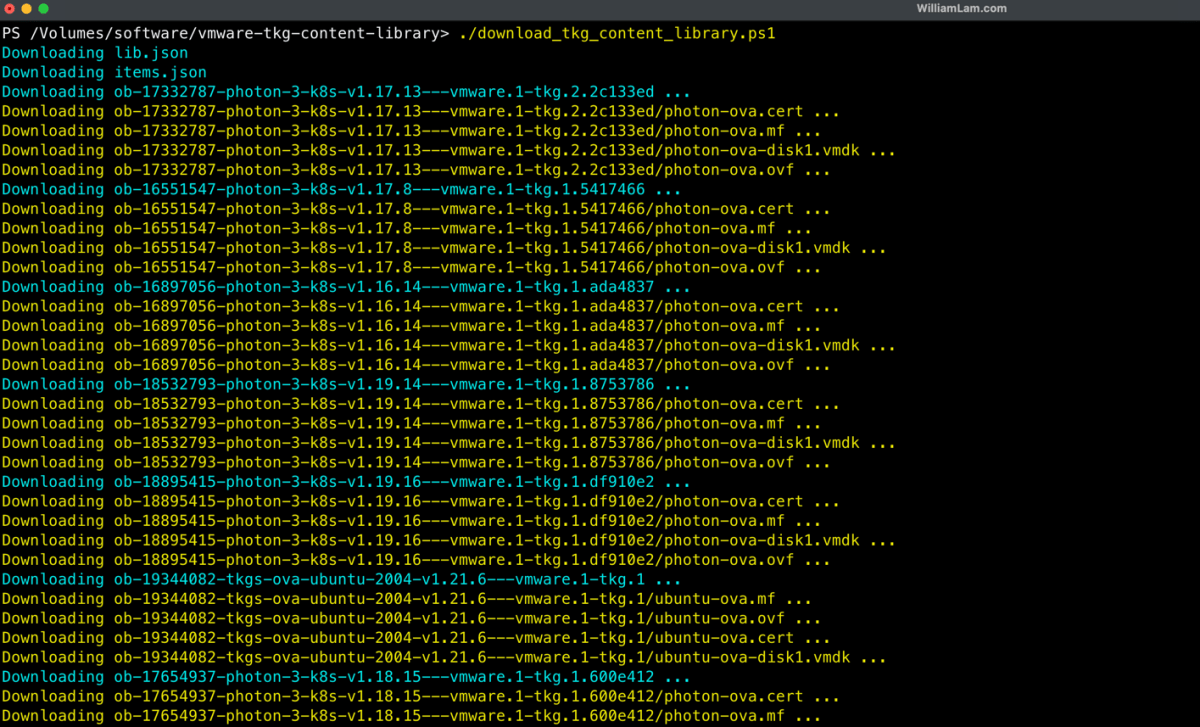1200x727 pixels.
Task: Click the PS /Volumes/software prompt path
Action: point(225,33)
